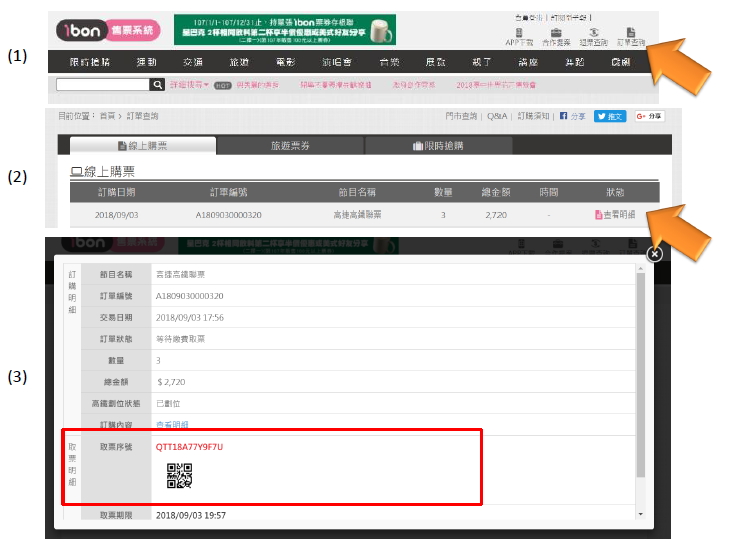The image size is (733, 550).
Task: Open 限時搶購 in the black navigation bar
Action: tap(90, 62)
